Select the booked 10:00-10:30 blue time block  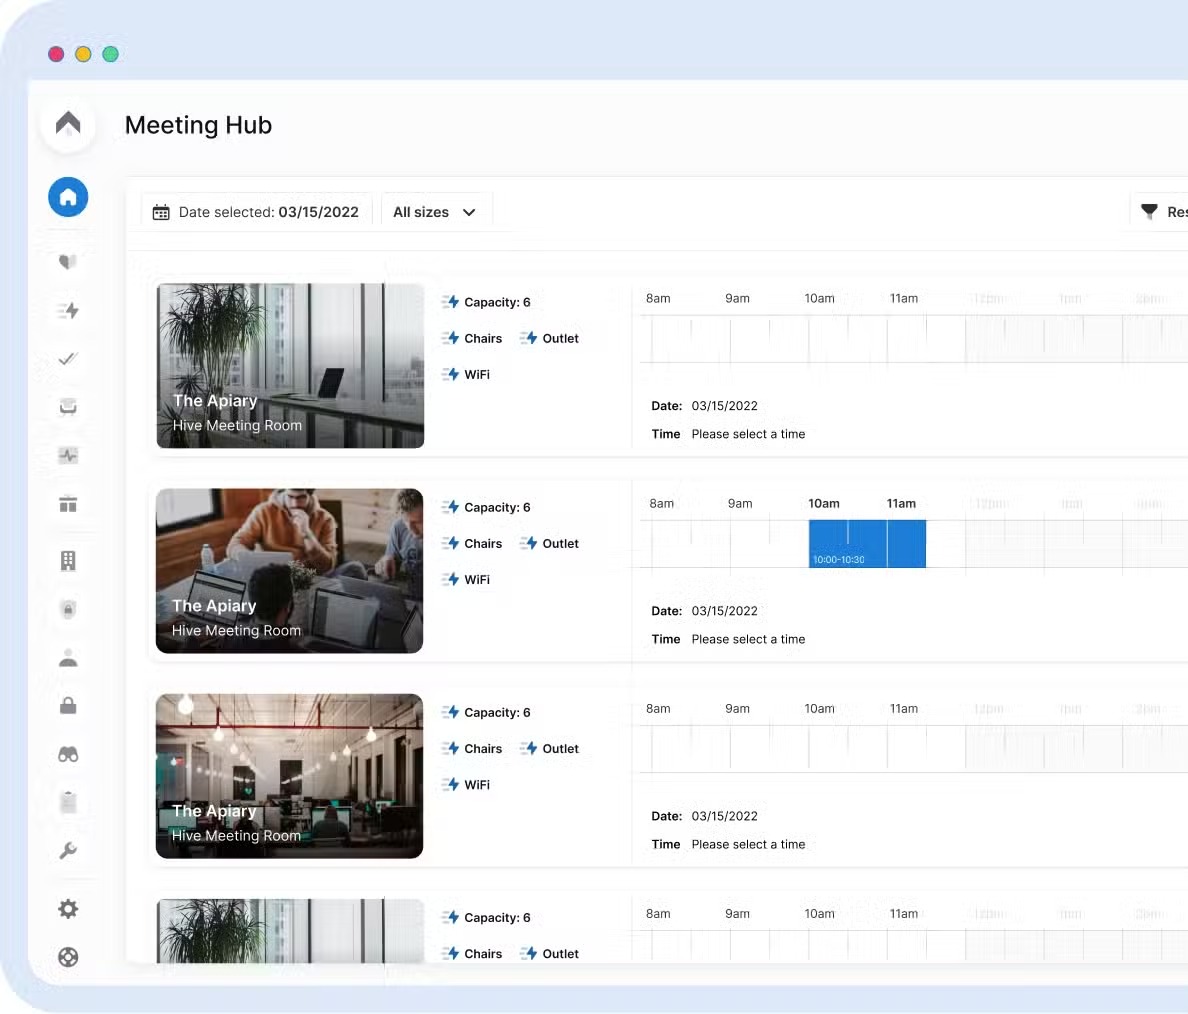867,544
